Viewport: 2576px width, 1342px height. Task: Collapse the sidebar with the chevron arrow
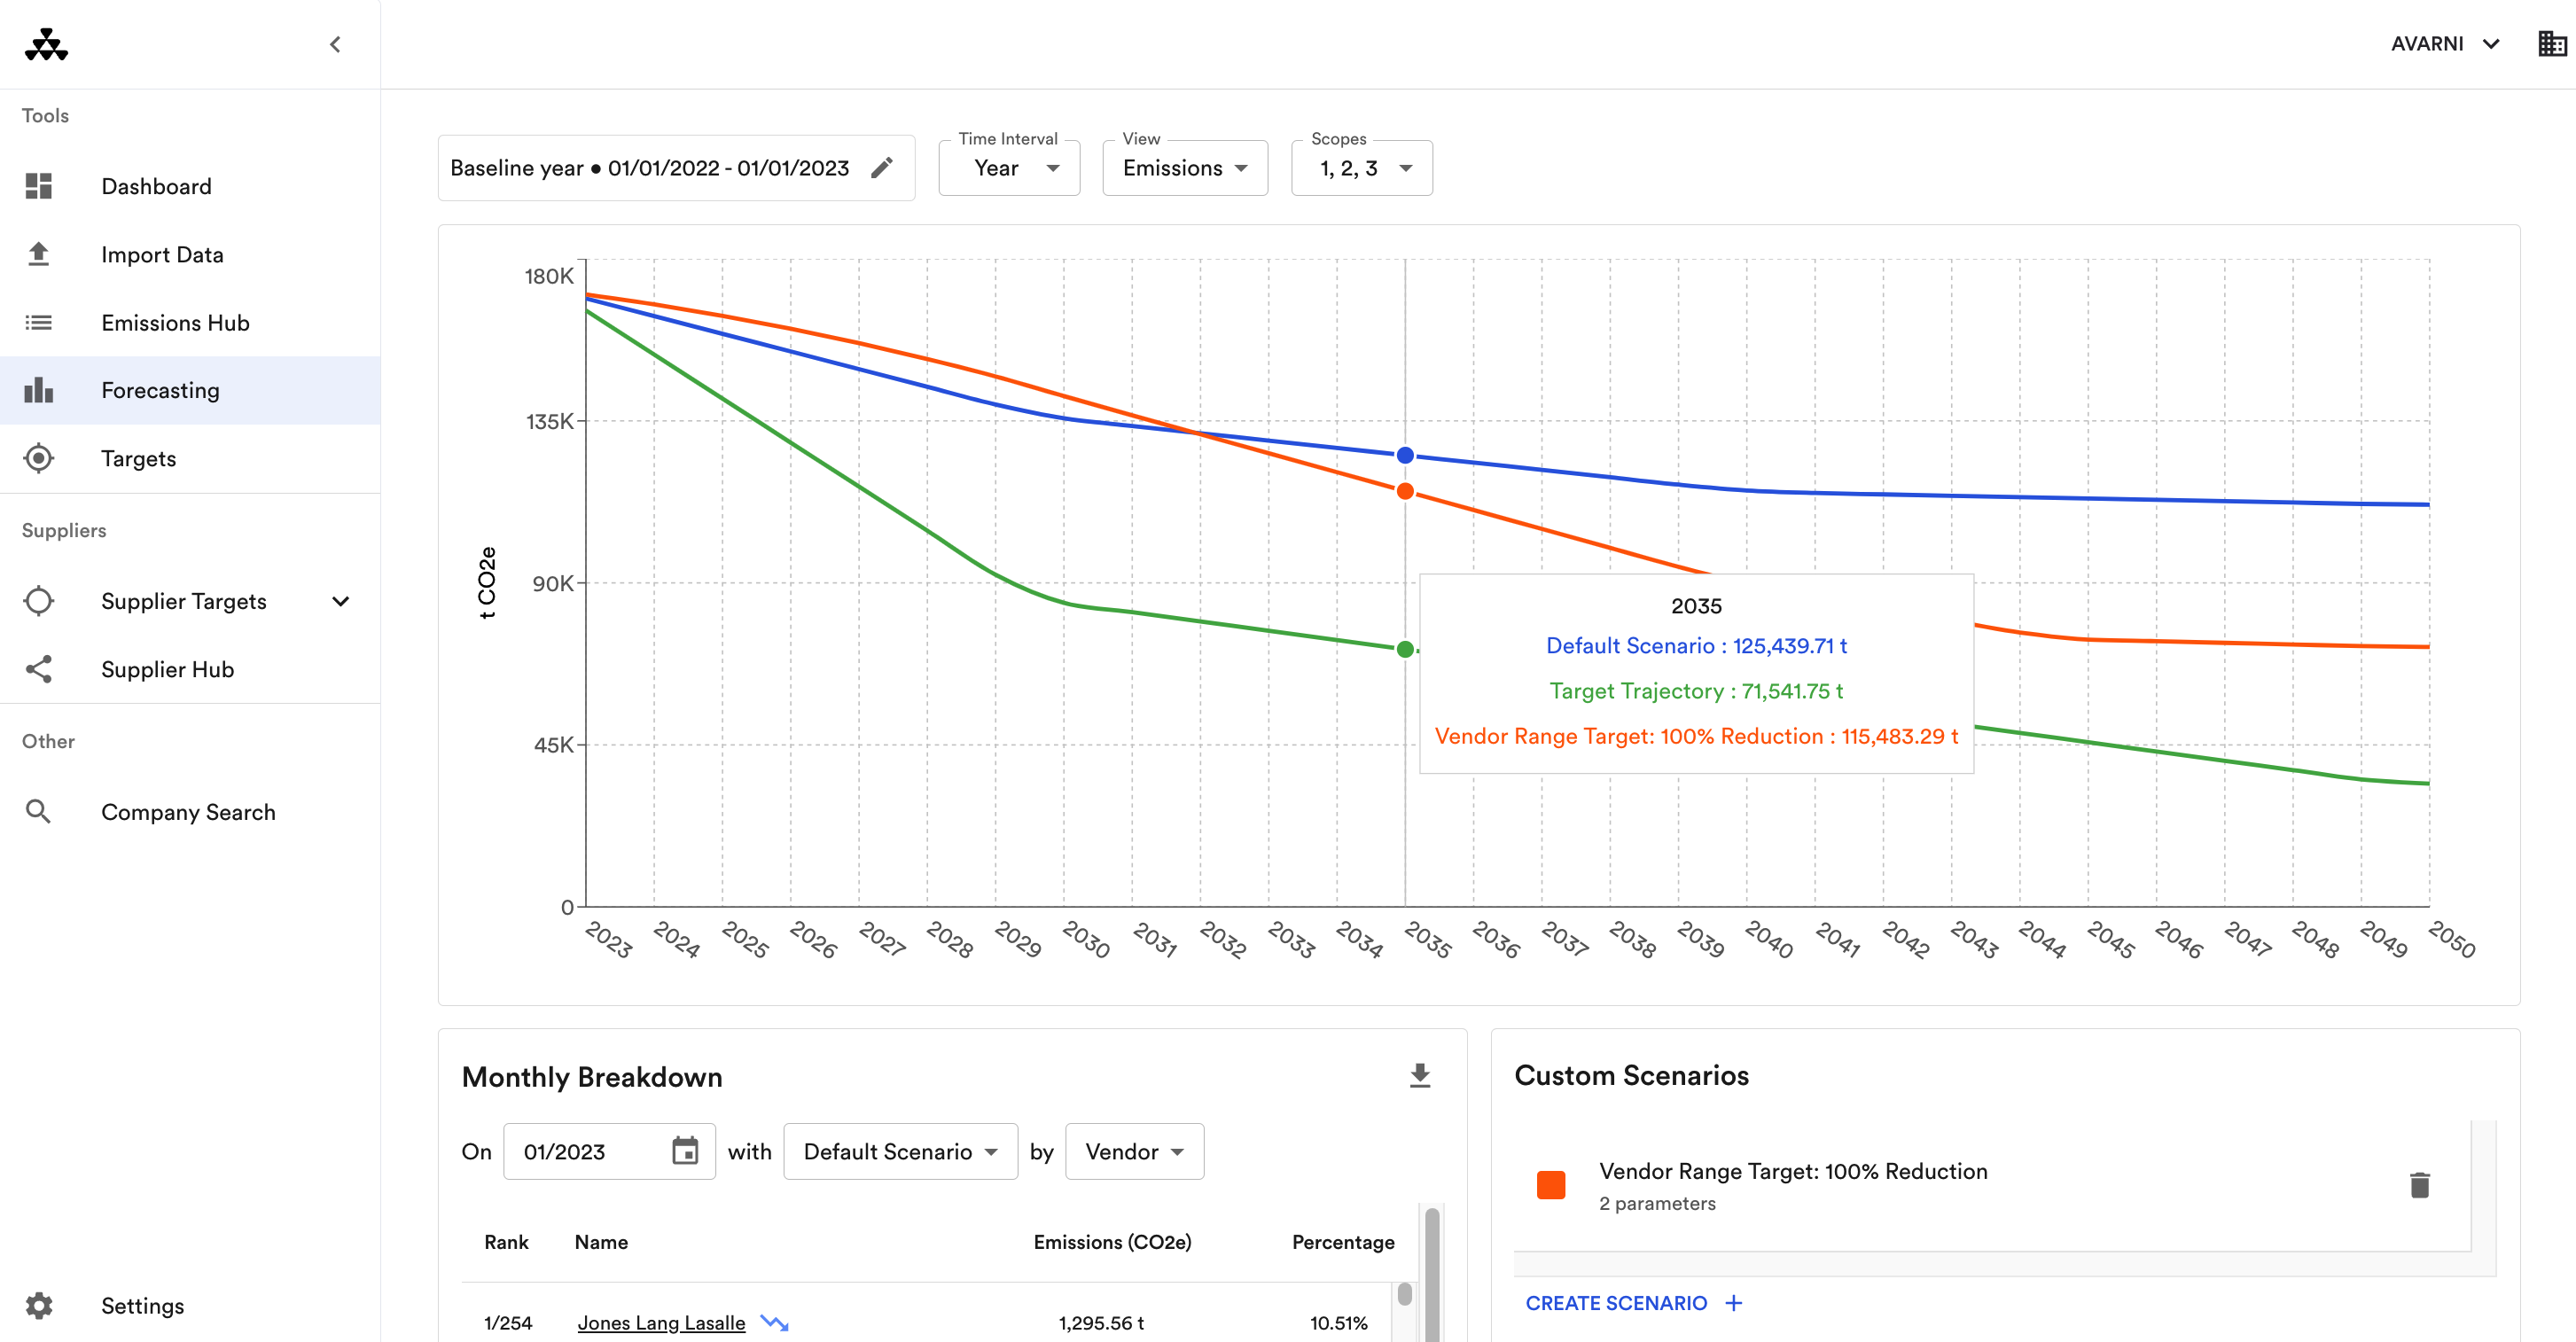pyautogui.click(x=335, y=44)
